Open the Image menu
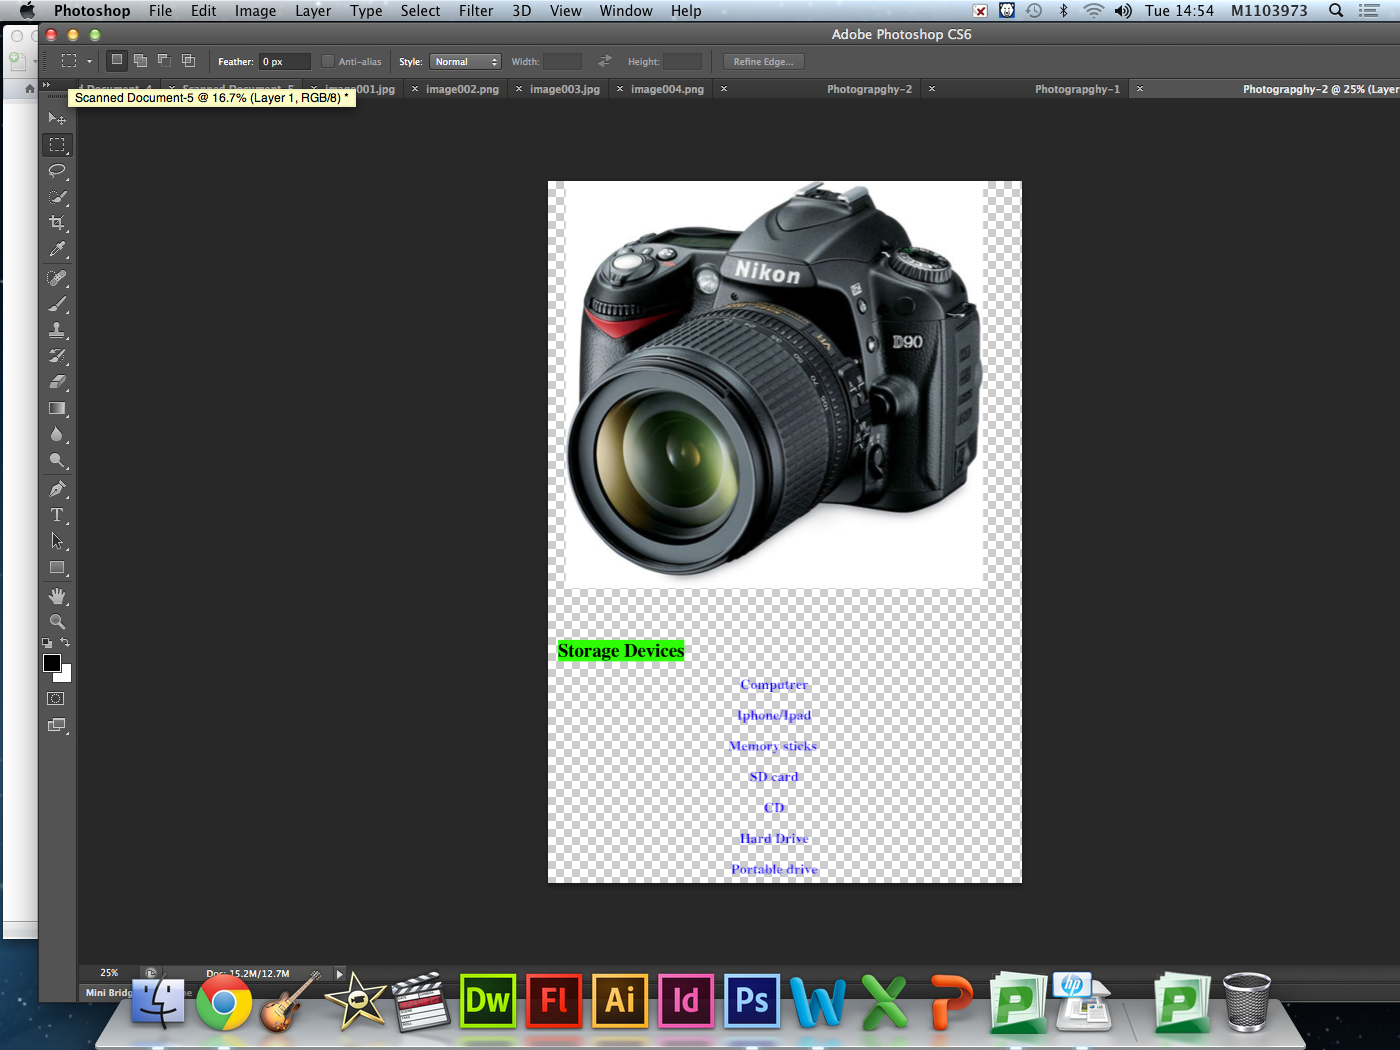 [255, 11]
